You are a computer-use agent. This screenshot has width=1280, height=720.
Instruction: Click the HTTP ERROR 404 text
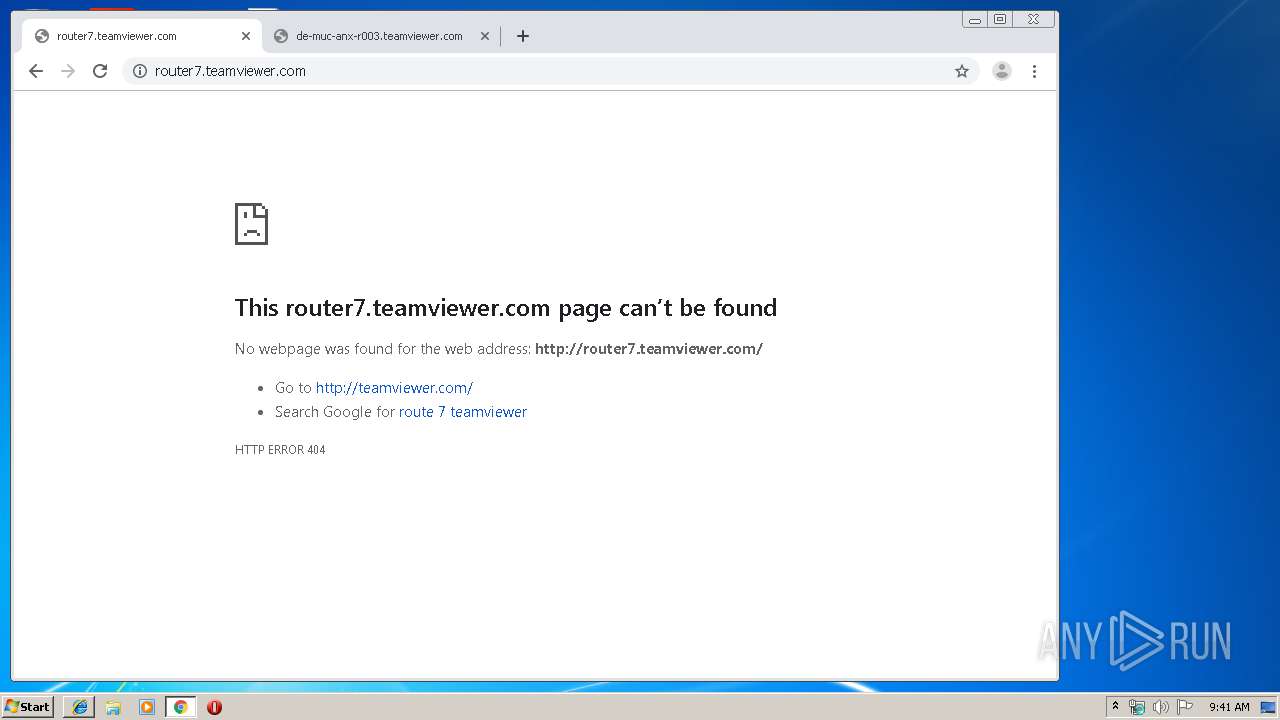pos(280,450)
